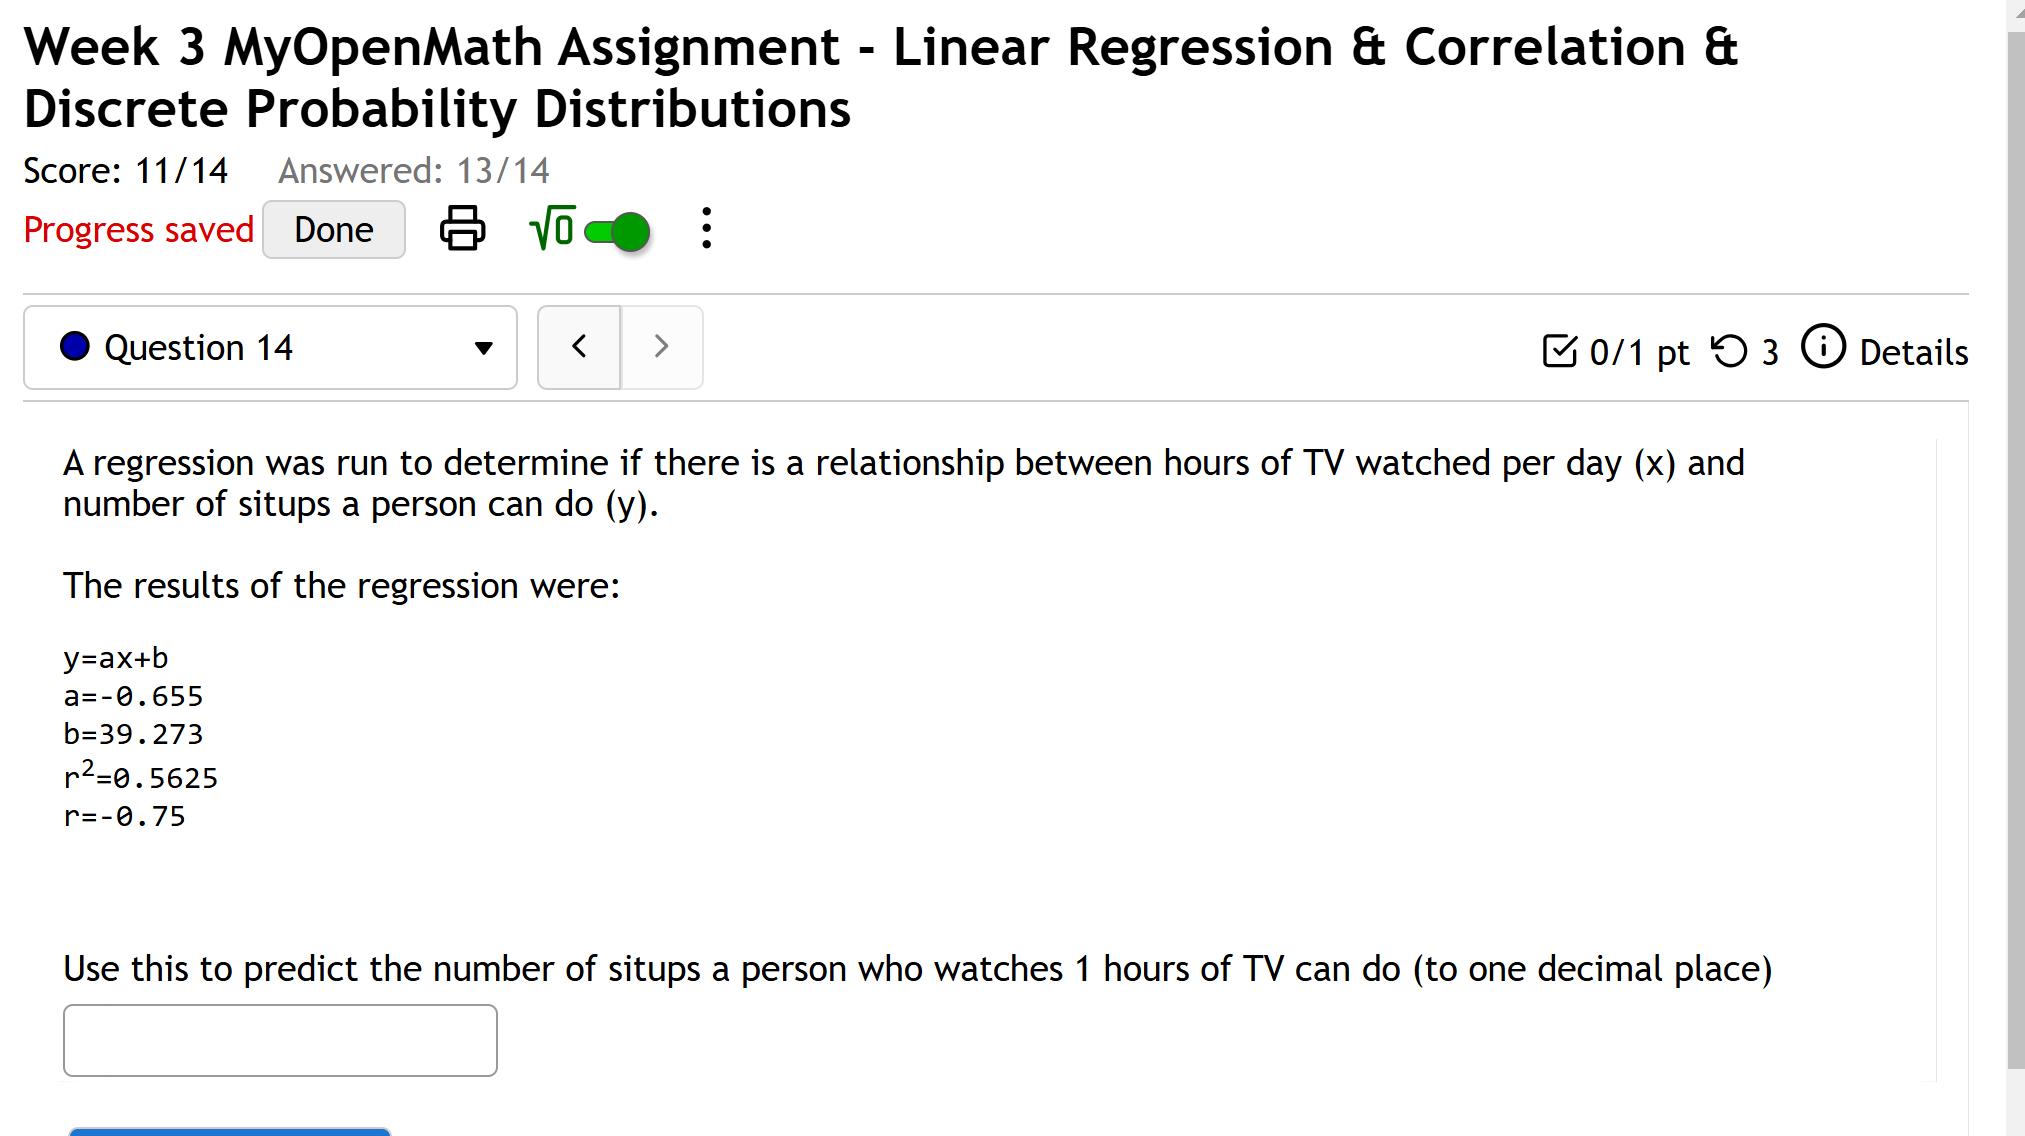Click the 0/1 pt checkmark score icon
Screen dimensions: 2025x1136
[1560, 350]
